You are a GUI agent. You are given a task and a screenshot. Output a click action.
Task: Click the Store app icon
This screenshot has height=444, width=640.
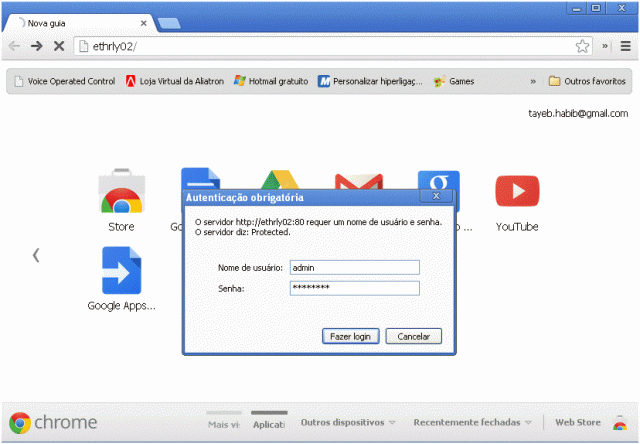tap(120, 194)
